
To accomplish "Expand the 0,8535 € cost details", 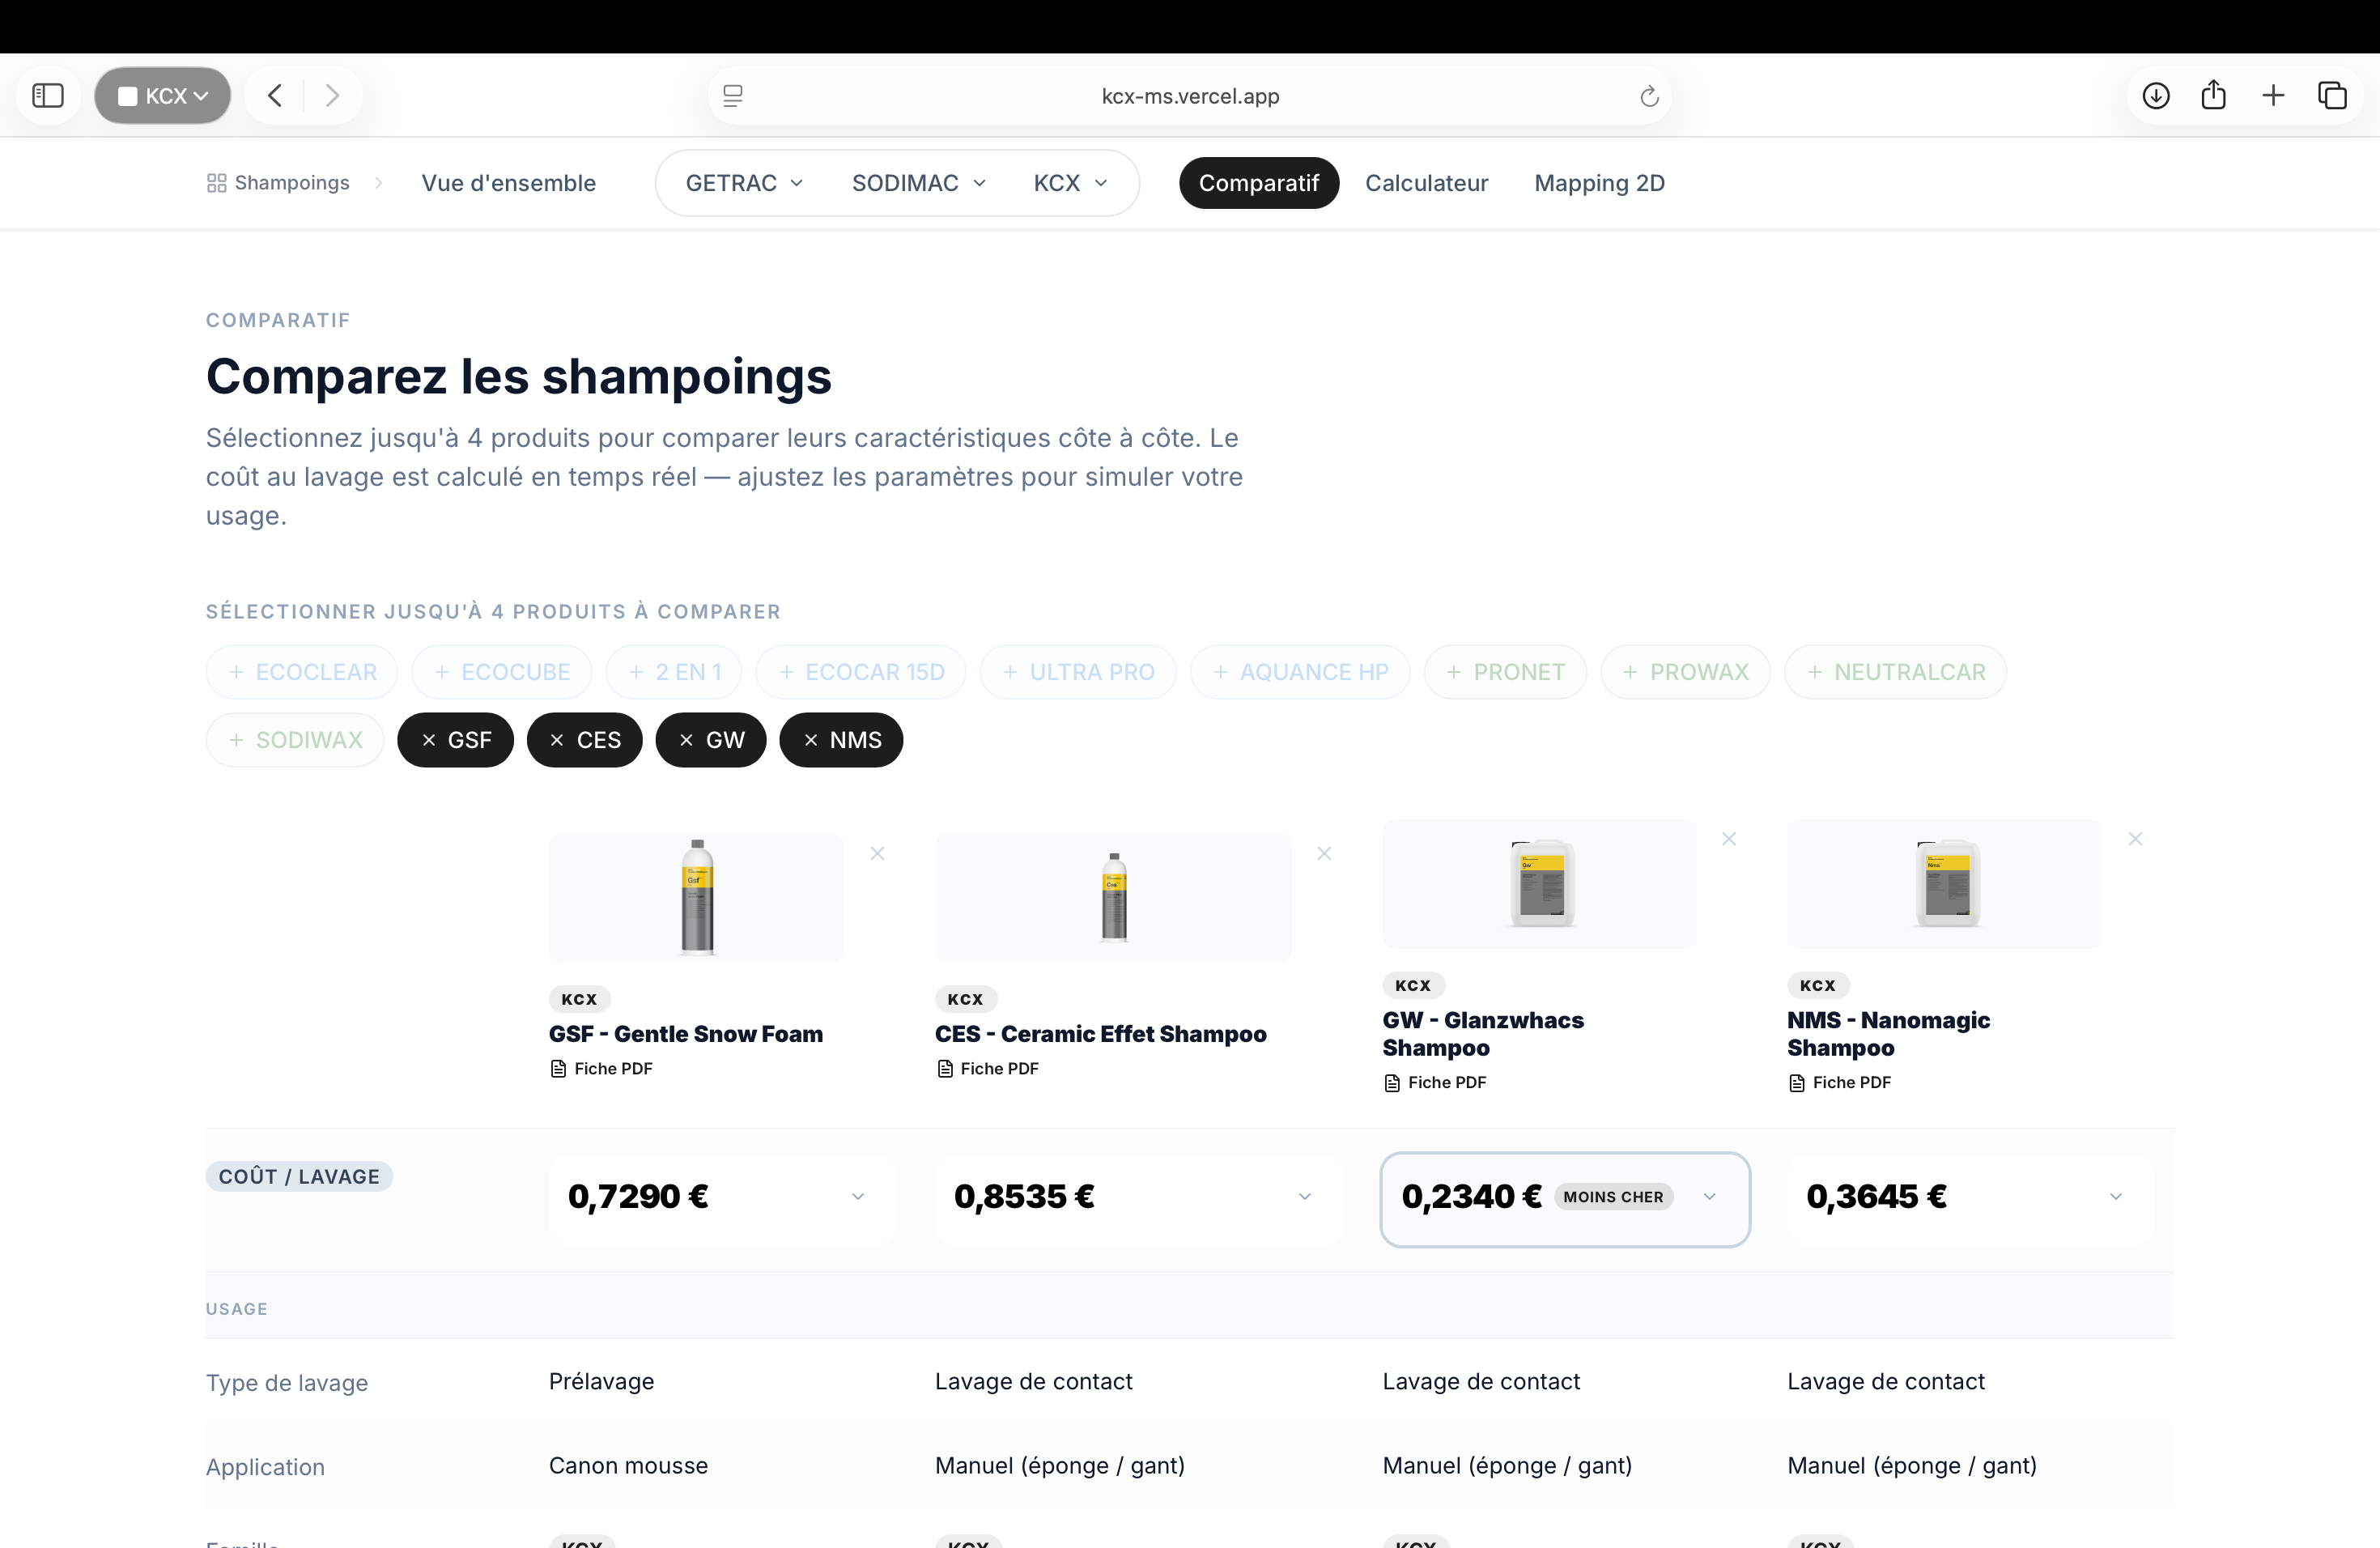I will (1304, 1197).
